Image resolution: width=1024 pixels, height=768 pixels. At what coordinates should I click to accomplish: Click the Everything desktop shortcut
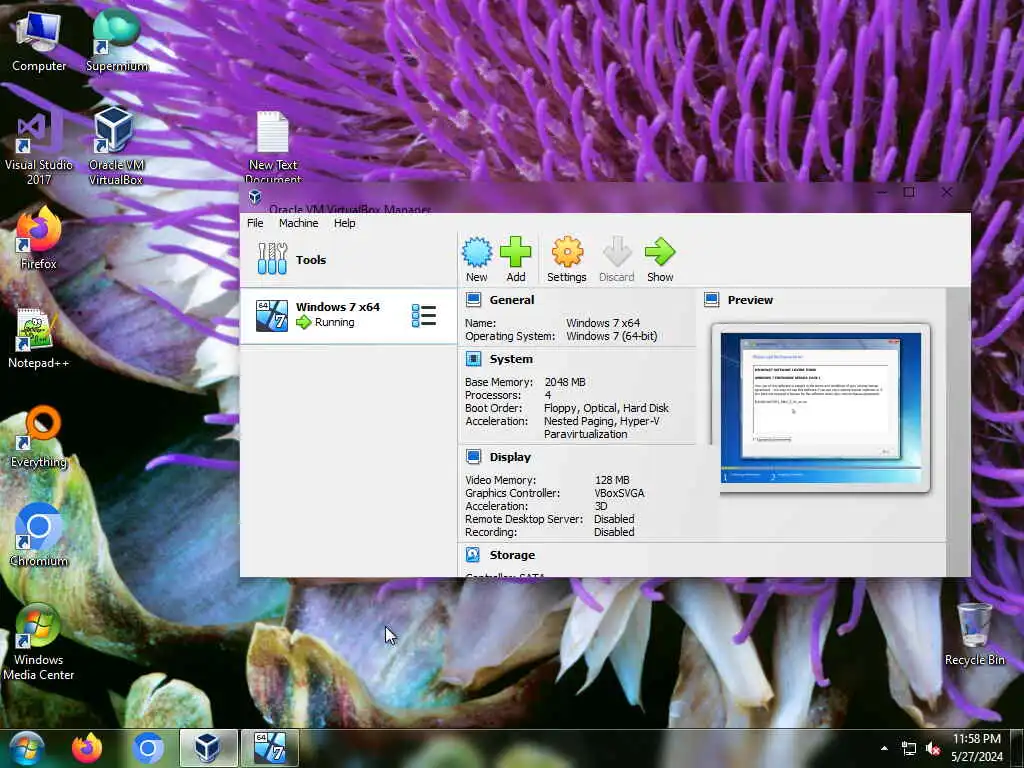[x=39, y=436]
